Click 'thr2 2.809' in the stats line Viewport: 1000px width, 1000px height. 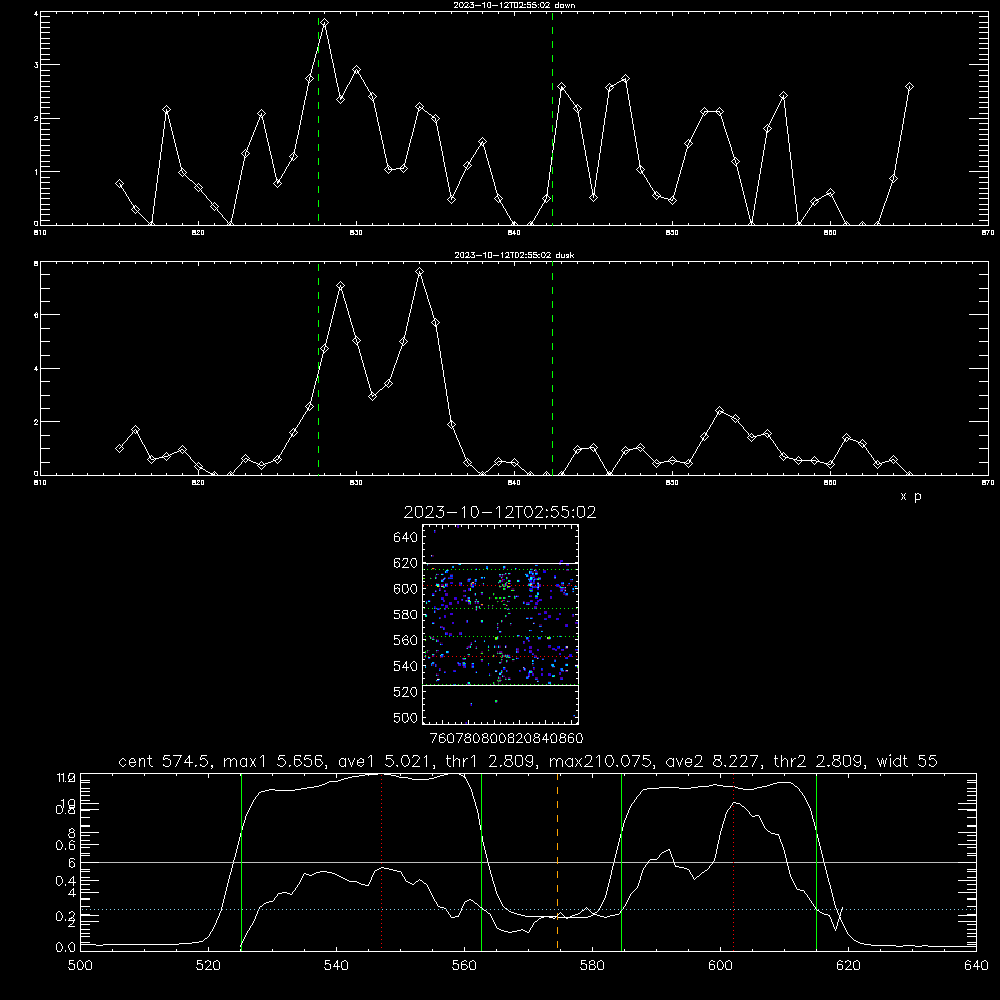[818, 761]
